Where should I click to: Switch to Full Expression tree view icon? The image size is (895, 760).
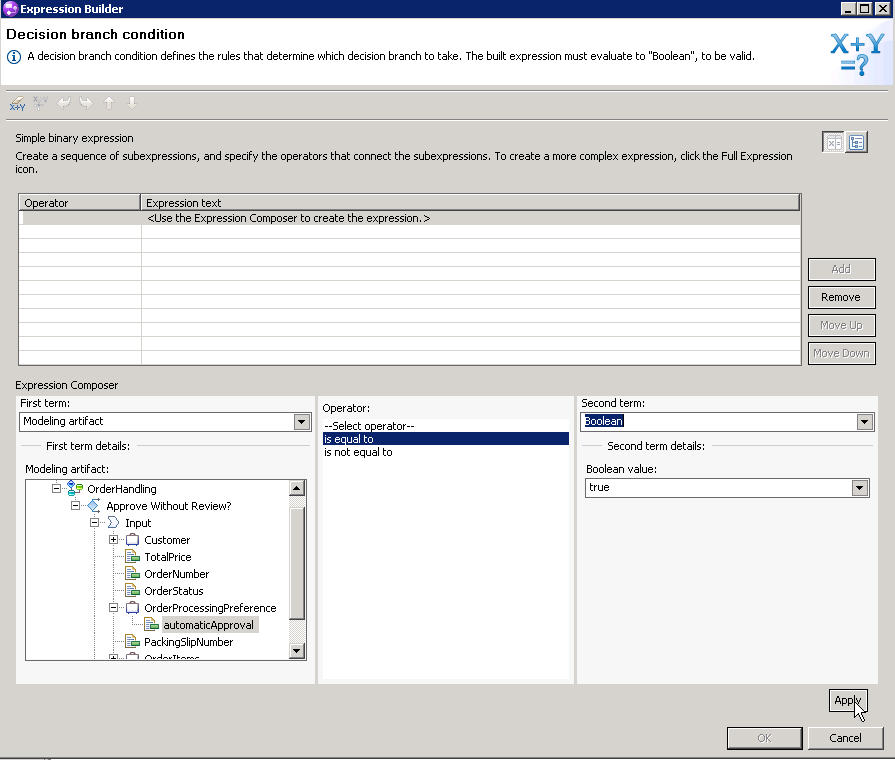pyautogui.click(x=857, y=143)
